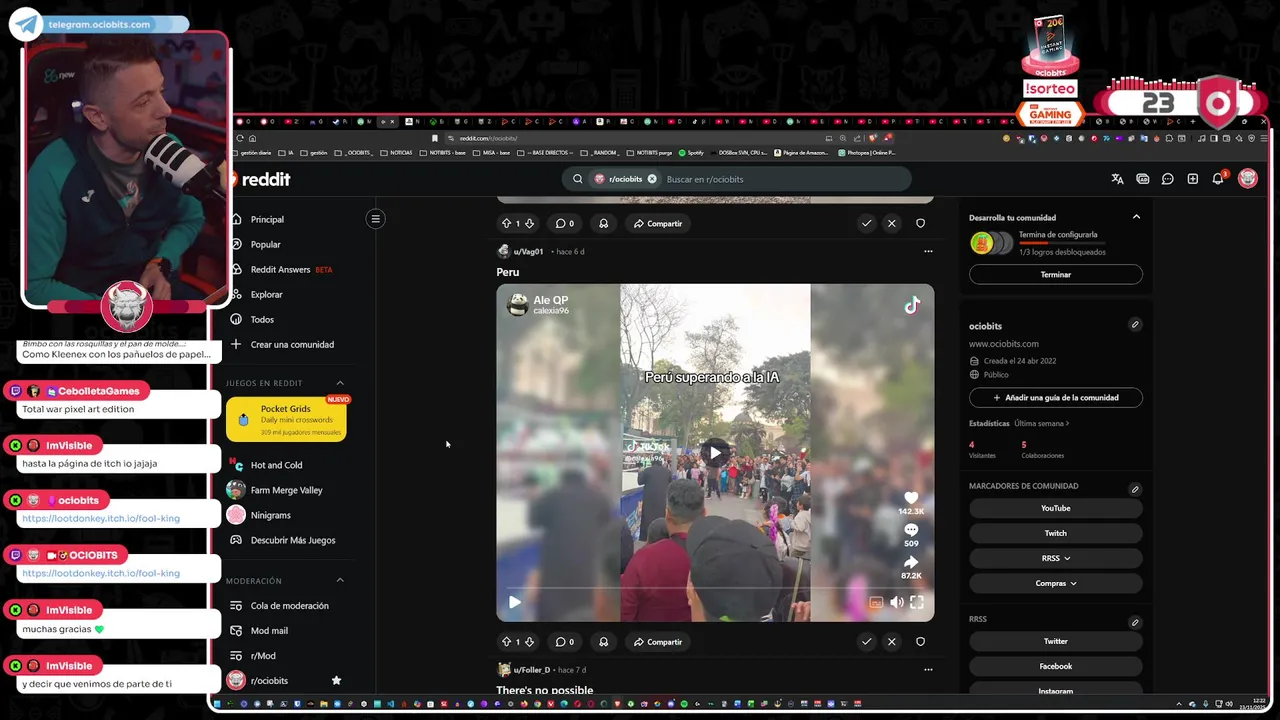Open the options menu of the Peru post
This screenshot has height=720, width=1280.
pos(928,251)
